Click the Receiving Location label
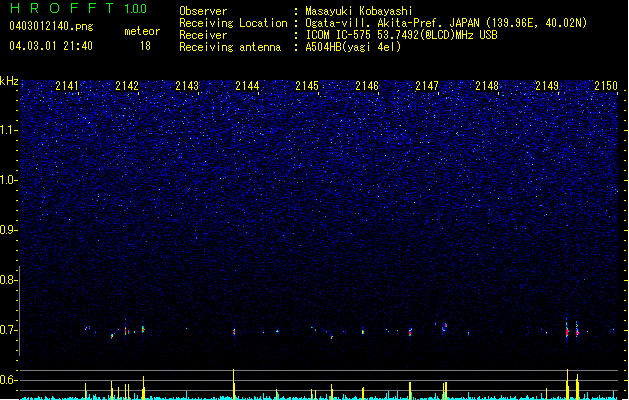The height and width of the screenshot is (400, 629). tap(233, 23)
